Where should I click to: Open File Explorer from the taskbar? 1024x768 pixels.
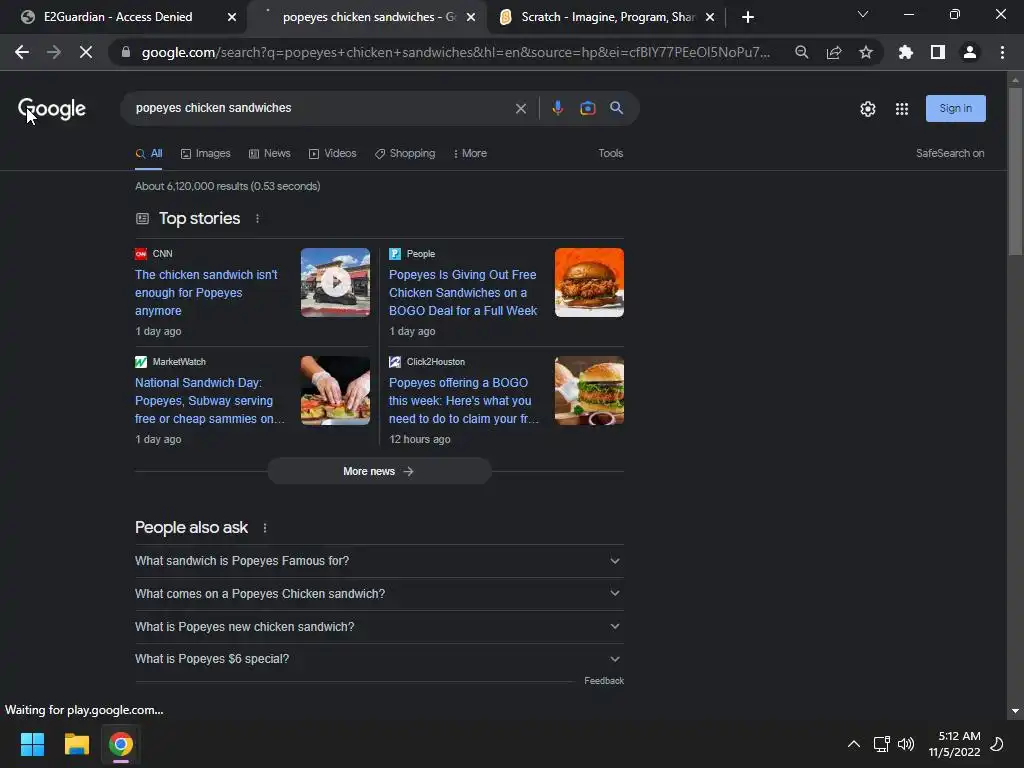(76, 744)
